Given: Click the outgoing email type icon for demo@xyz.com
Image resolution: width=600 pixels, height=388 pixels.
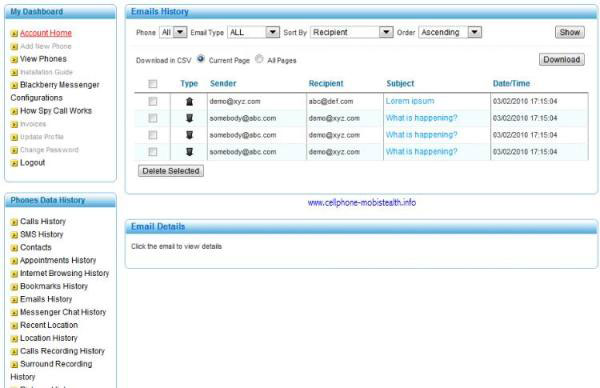Looking at the screenshot, I should tap(189, 101).
